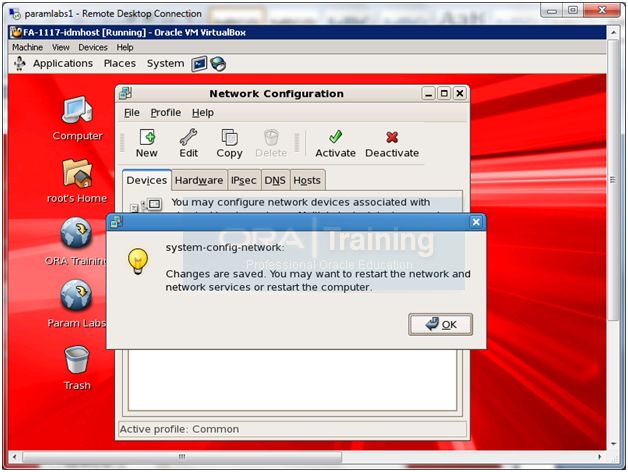The image size is (628, 472).
Task: Click the Edit wrench toolbar icon
Action: coord(188,137)
